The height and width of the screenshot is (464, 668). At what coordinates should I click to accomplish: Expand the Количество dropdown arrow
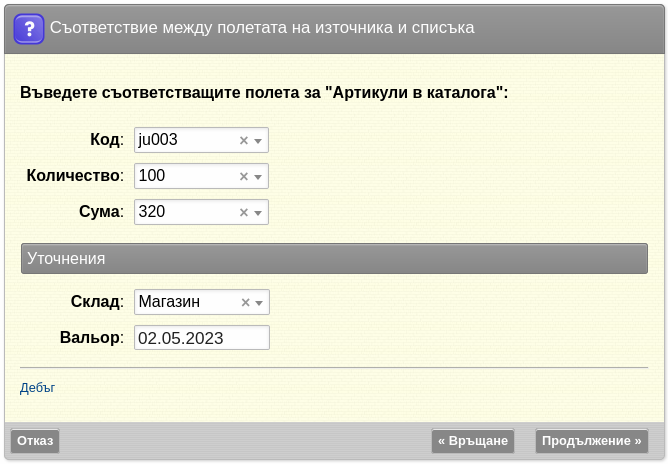pyautogui.click(x=258, y=177)
